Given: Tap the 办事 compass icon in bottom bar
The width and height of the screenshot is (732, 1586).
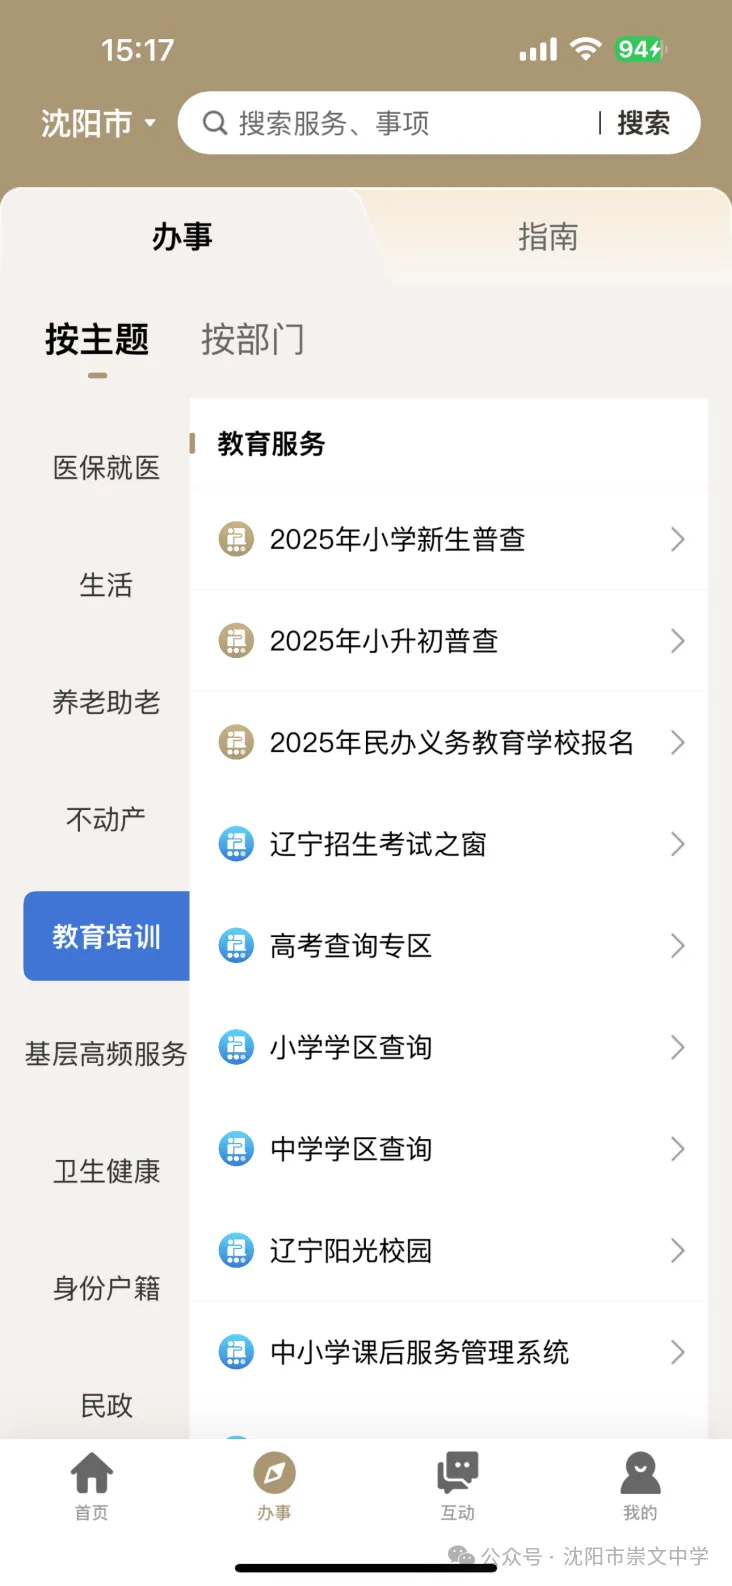Looking at the screenshot, I should coord(274,1473).
